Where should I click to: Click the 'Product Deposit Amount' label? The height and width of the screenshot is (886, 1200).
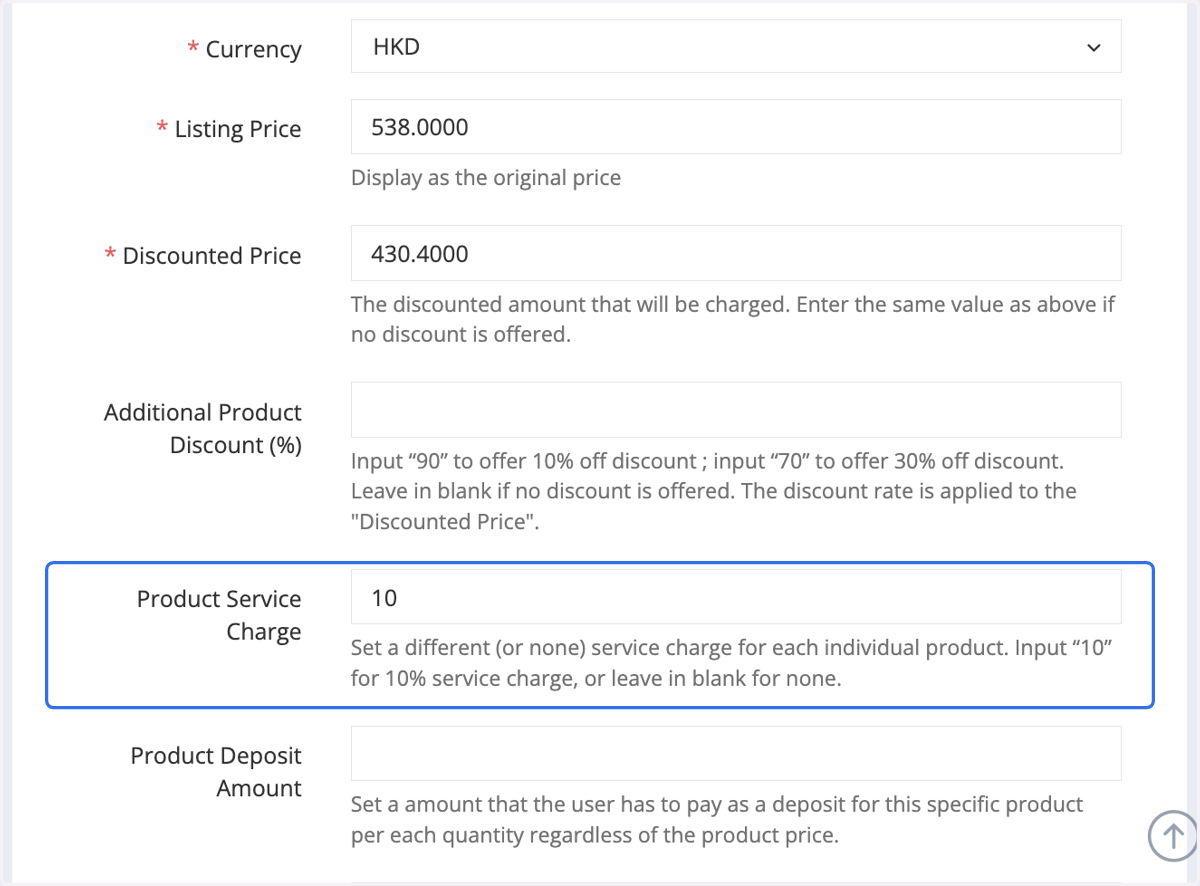click(x=216, y=772)
